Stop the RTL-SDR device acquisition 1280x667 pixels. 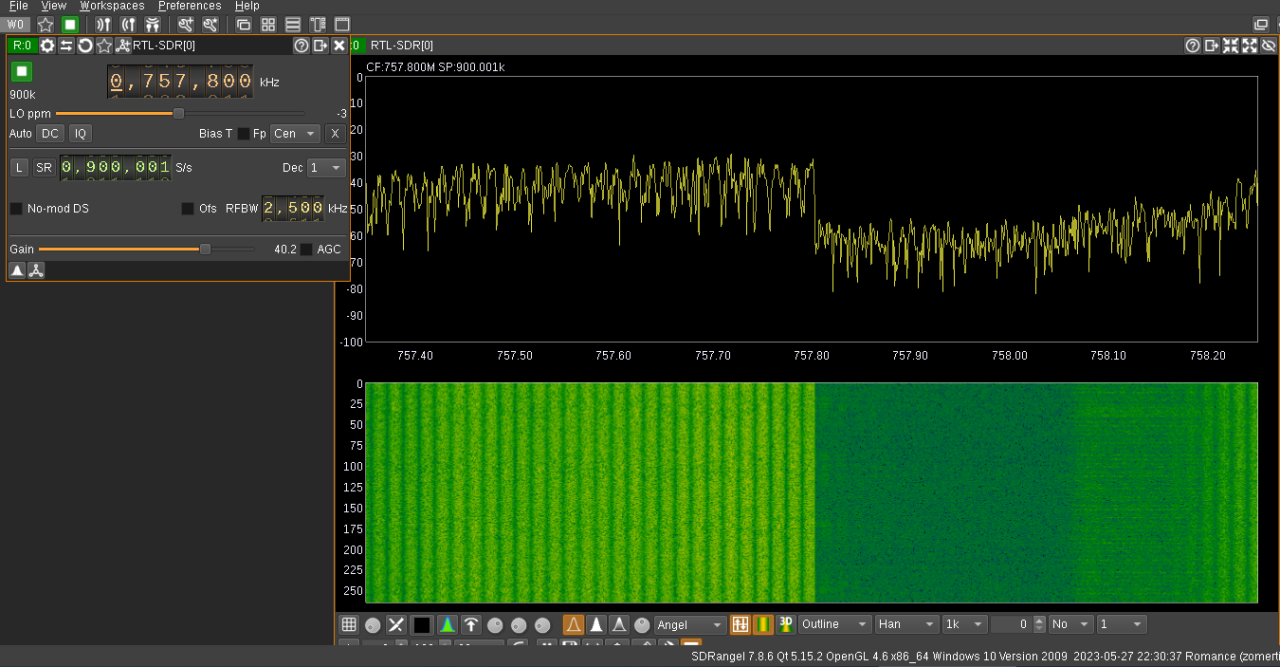tap(22, 71)
